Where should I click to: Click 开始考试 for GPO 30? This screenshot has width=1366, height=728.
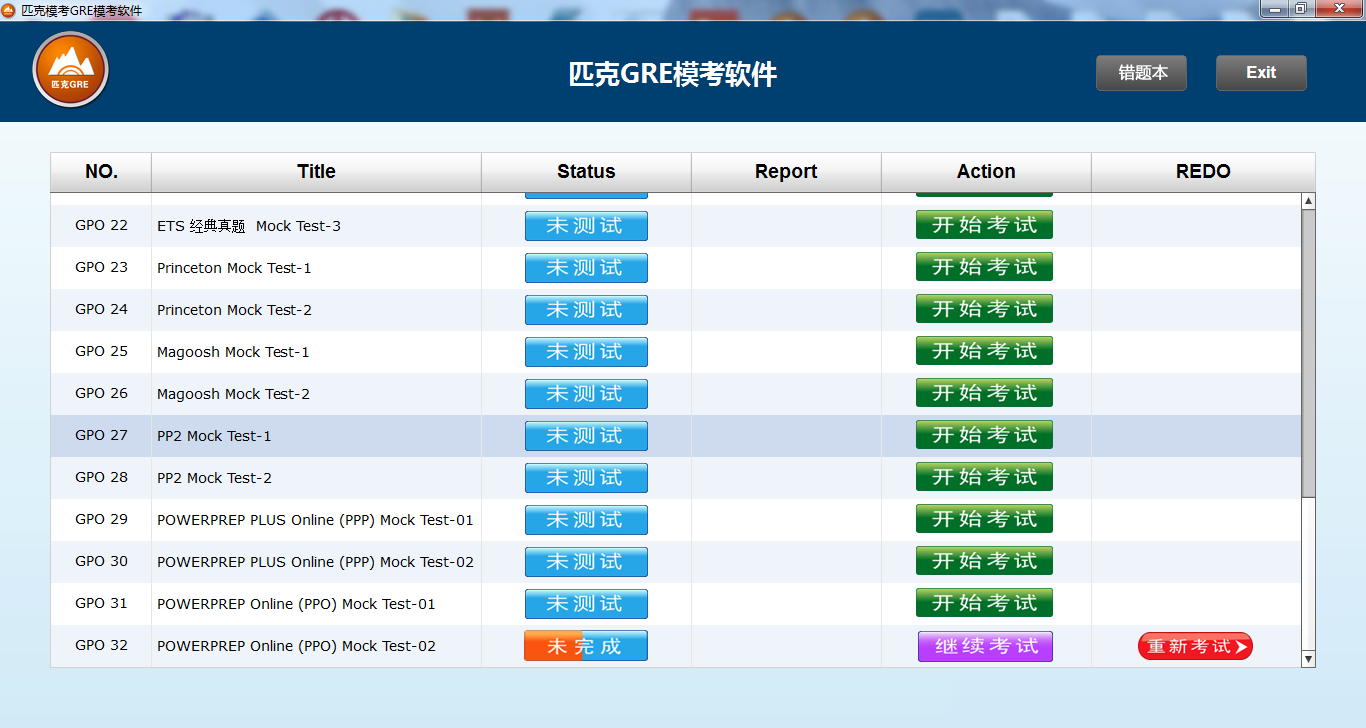[984, 561]
